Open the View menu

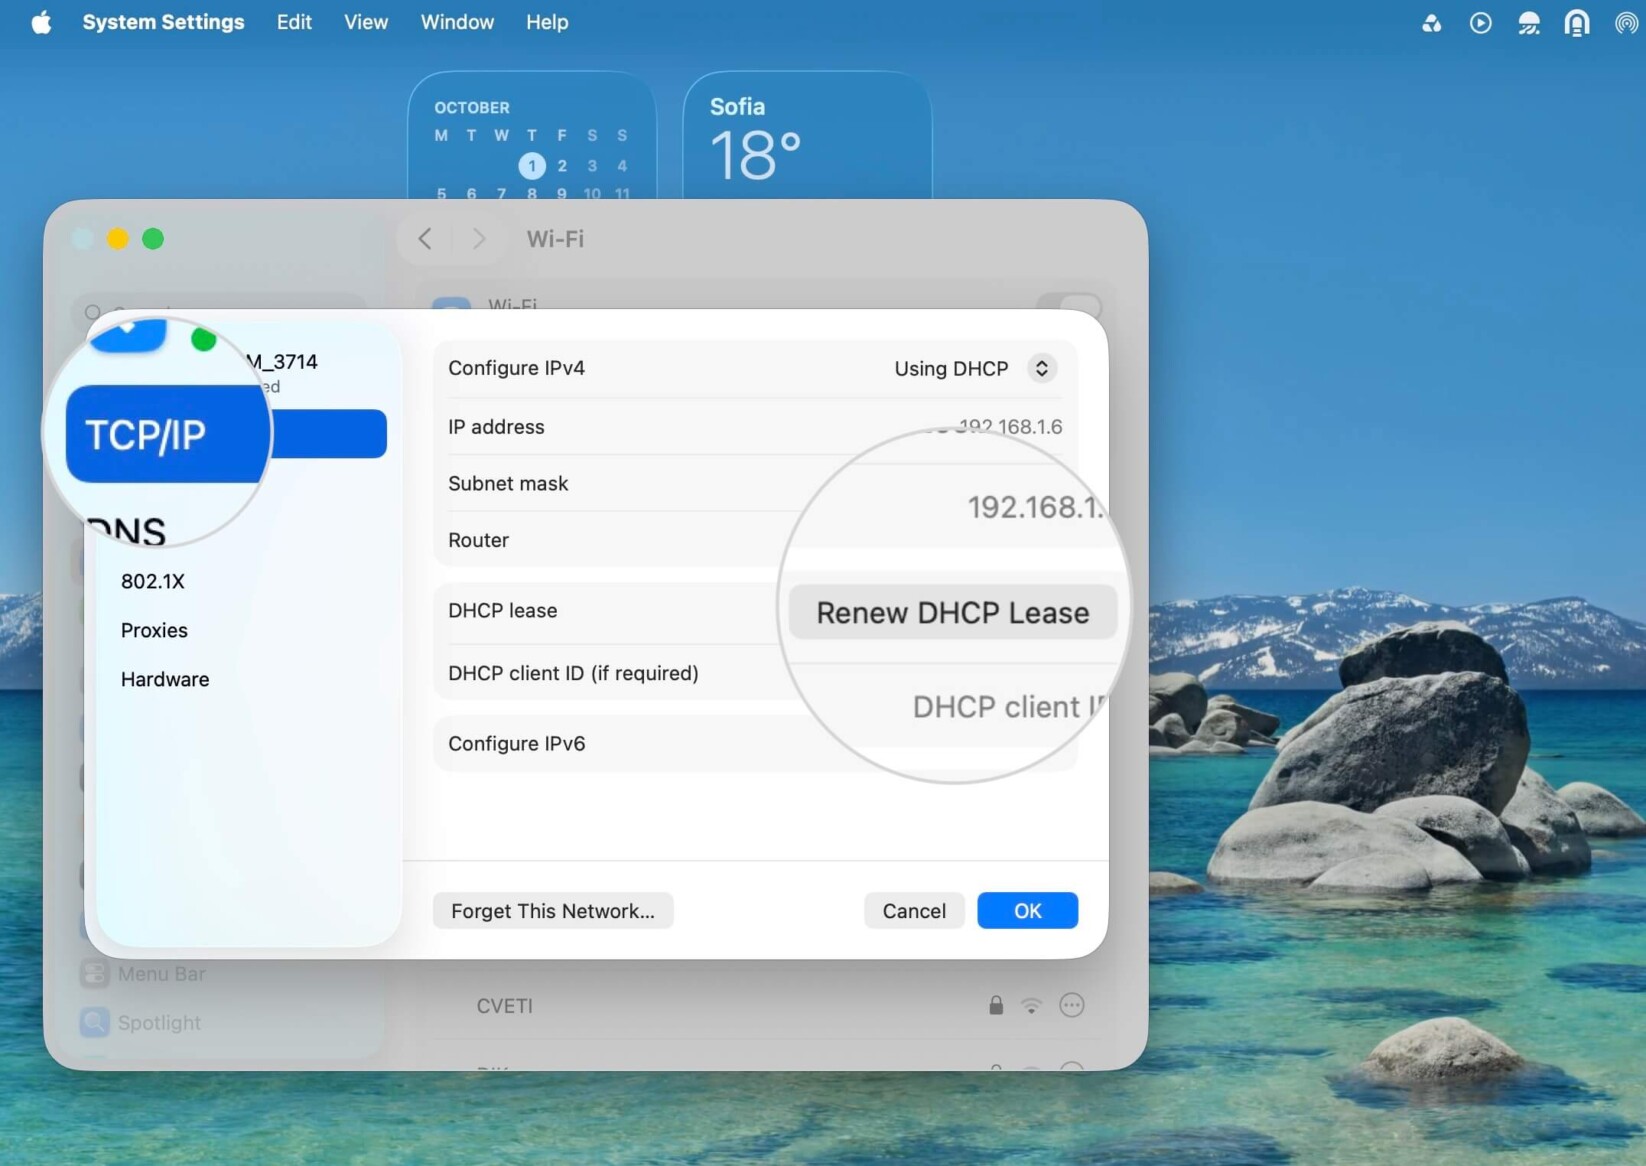tap(366, 22)
